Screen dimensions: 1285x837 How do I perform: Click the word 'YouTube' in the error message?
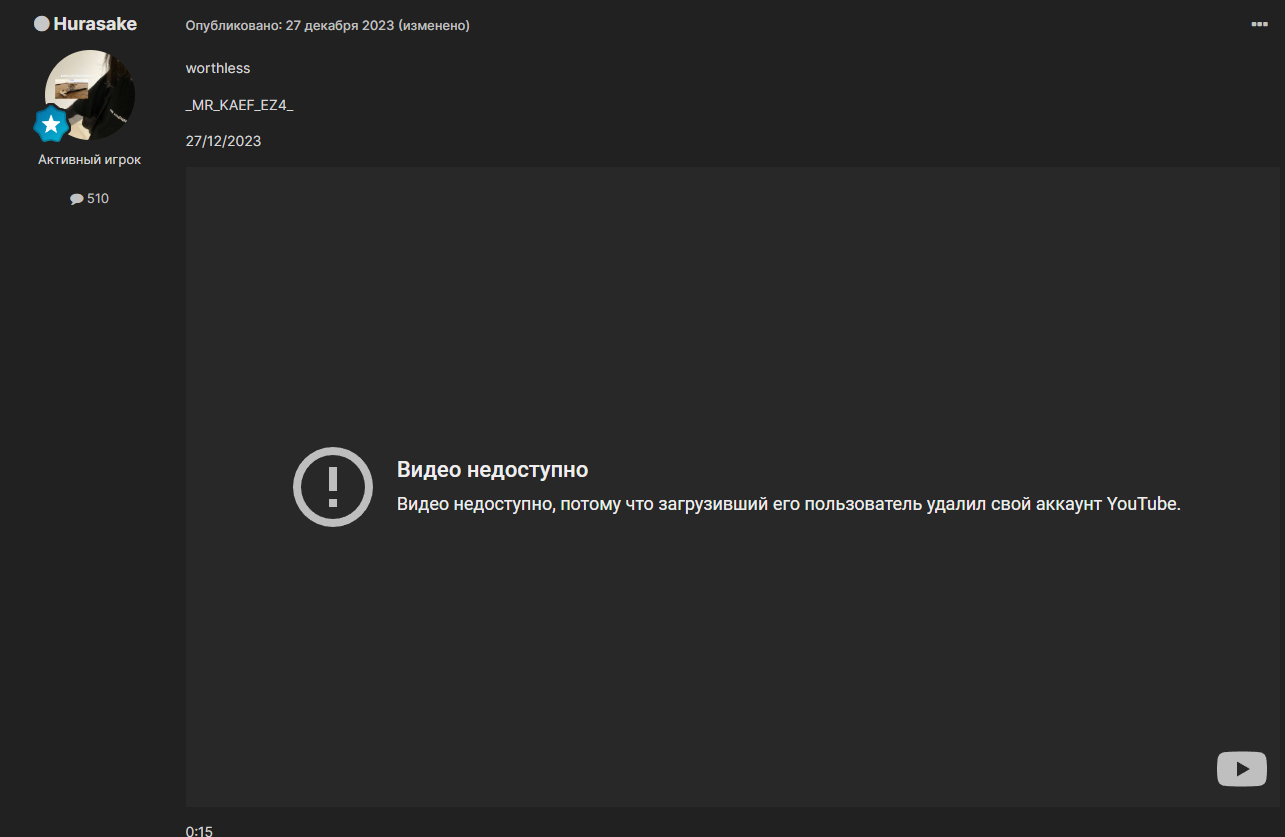(x=1142, y=504)
